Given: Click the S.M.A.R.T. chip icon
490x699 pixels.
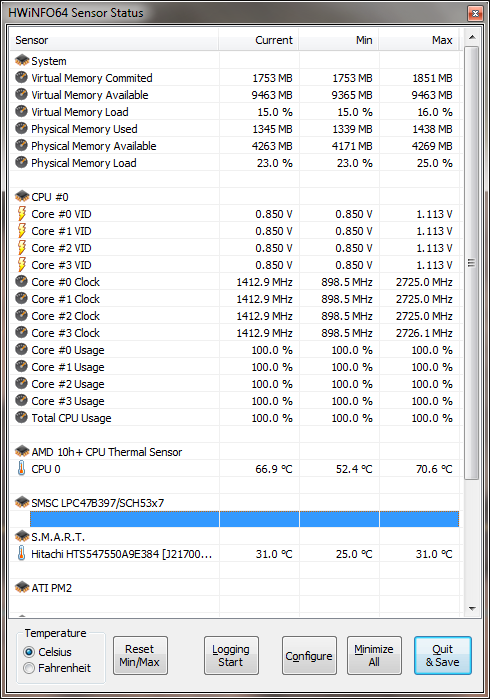Looking at the screenshot, I should 22,536.
